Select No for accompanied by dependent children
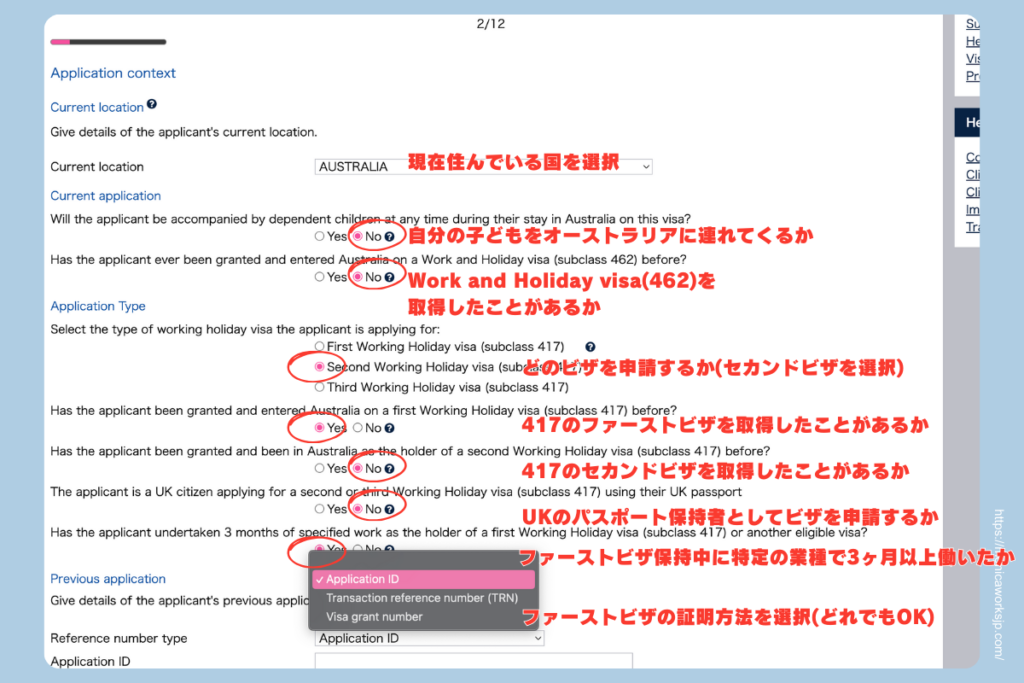The width and height of the screenshot is (1024, 683). [358, 236]
